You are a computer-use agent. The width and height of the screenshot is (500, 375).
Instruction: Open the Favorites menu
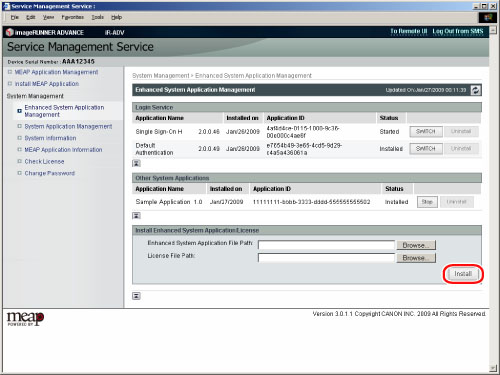(x=73, y=17)
